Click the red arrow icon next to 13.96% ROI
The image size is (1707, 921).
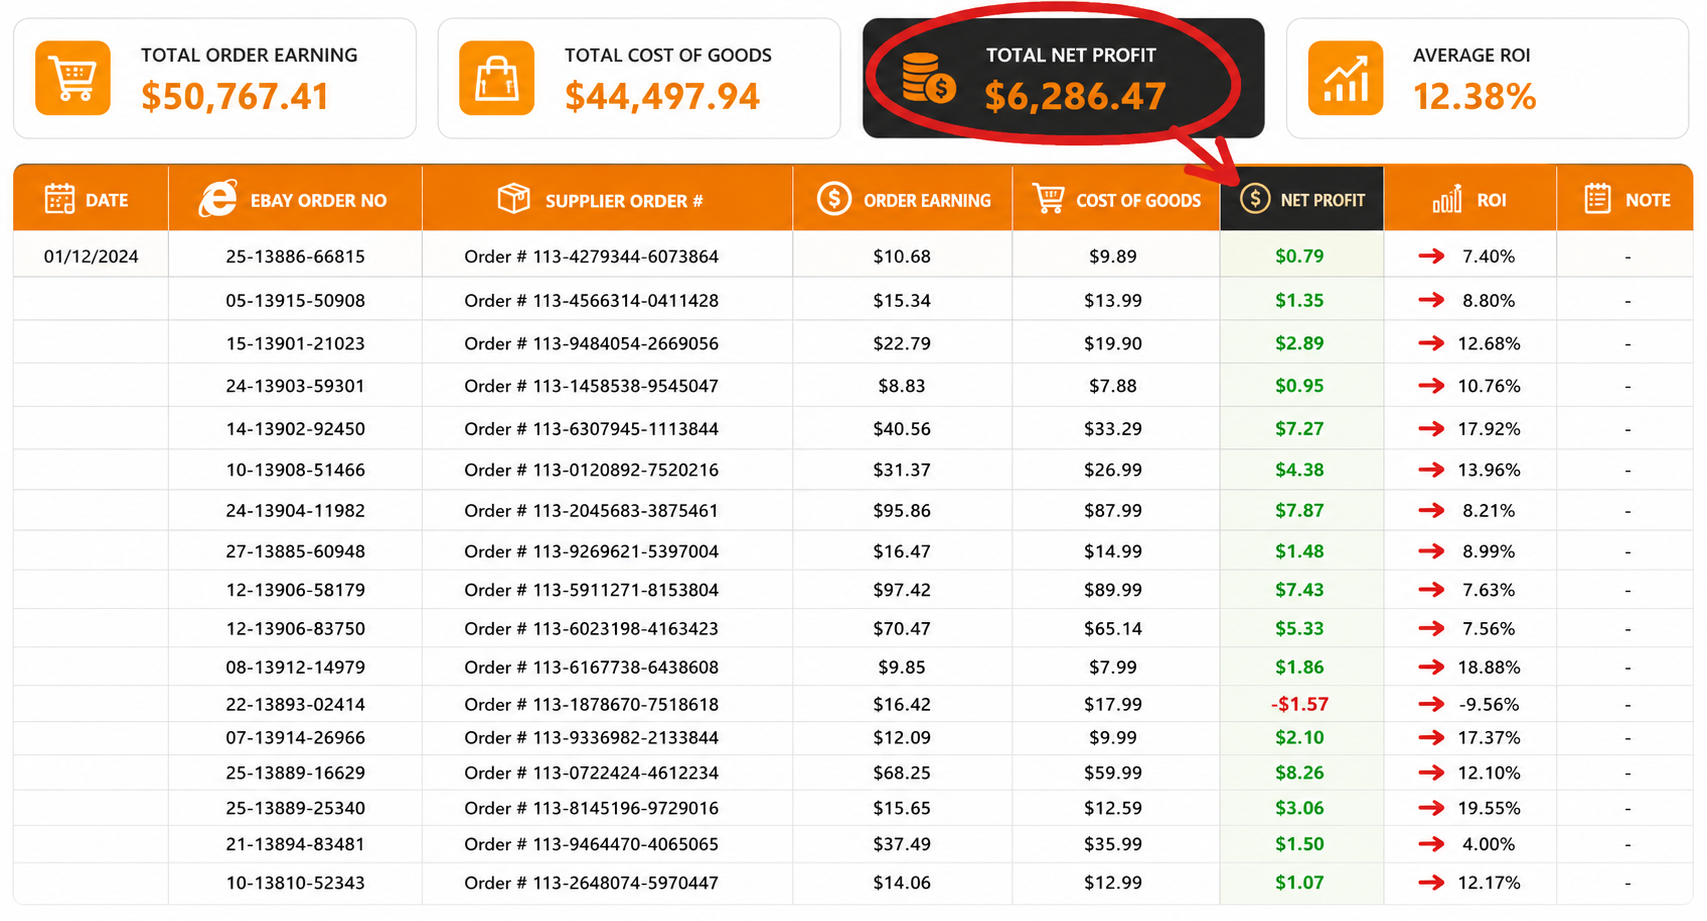click(x=1431, y=469)
